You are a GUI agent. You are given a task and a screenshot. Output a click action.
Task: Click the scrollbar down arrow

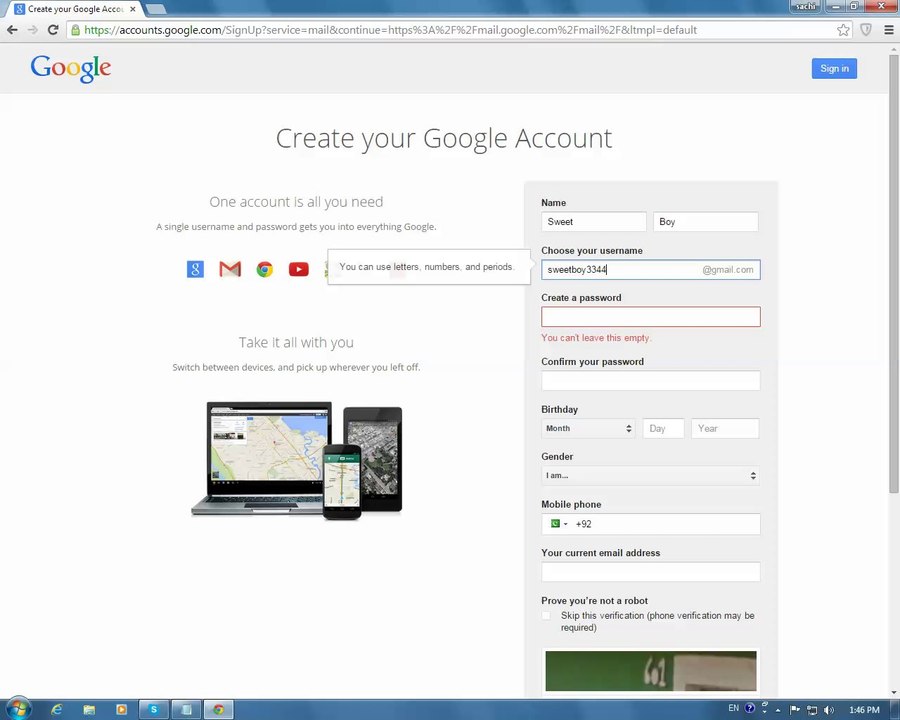[x=894, y=692]
